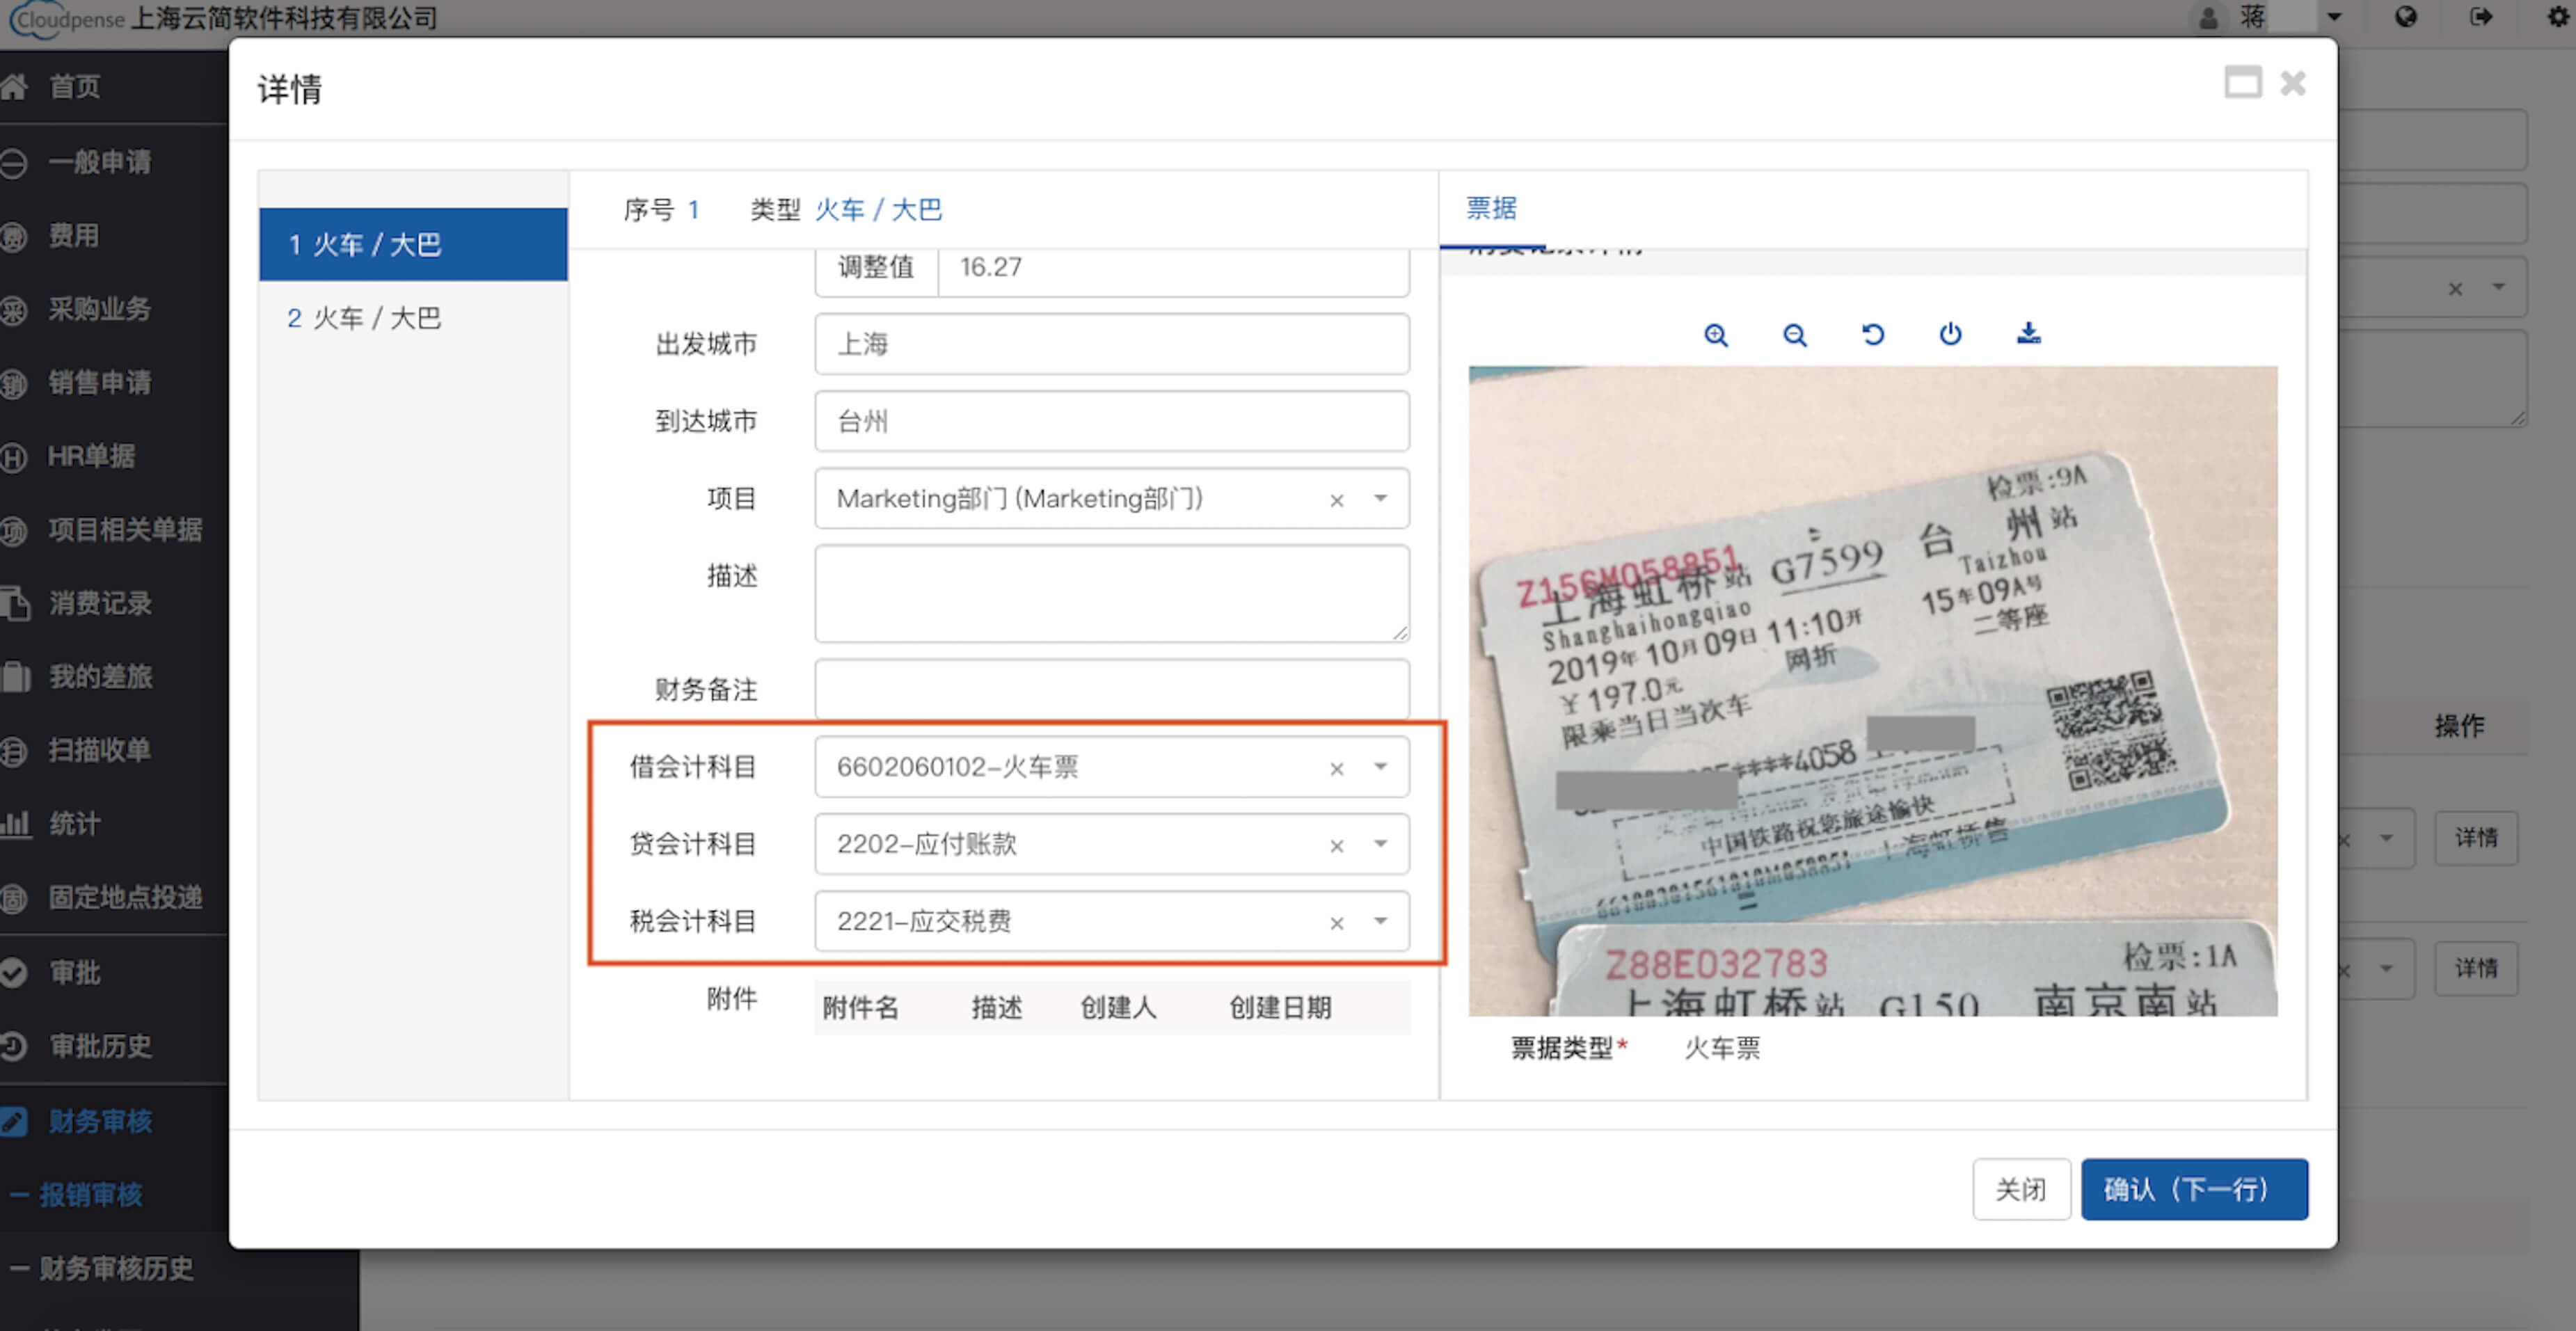
Task: Click the globe language icon in header
Action: click(x=2406, y=17)
